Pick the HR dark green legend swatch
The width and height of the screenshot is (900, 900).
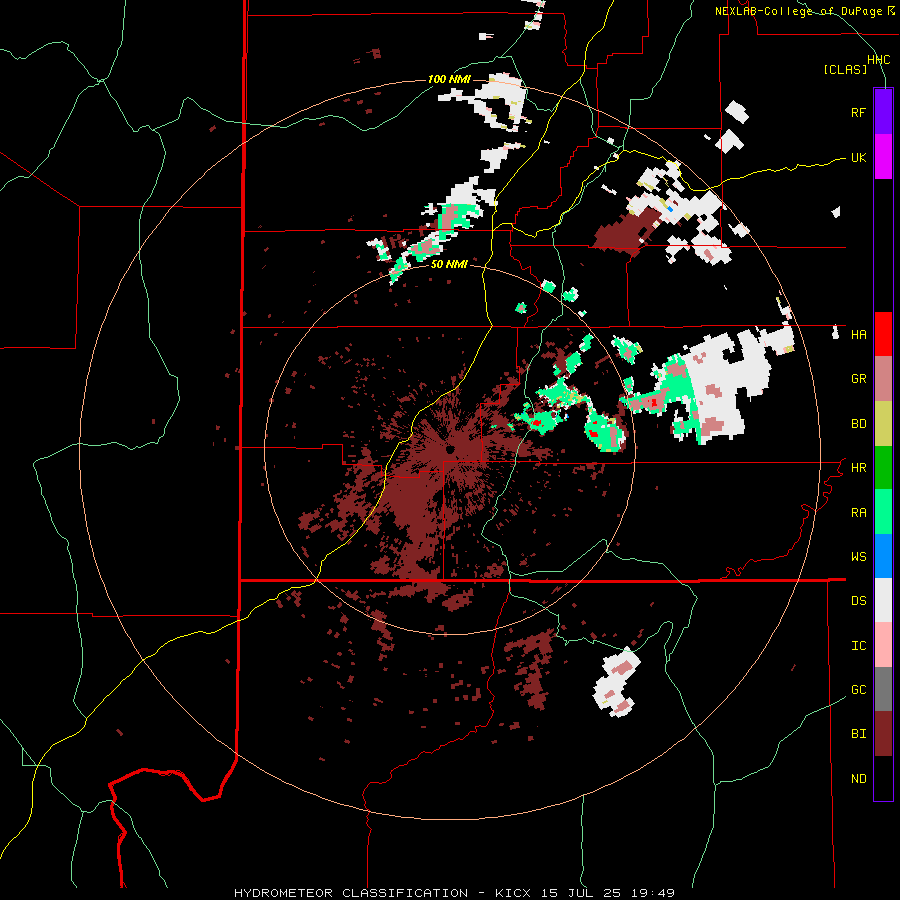pos(883,467)
